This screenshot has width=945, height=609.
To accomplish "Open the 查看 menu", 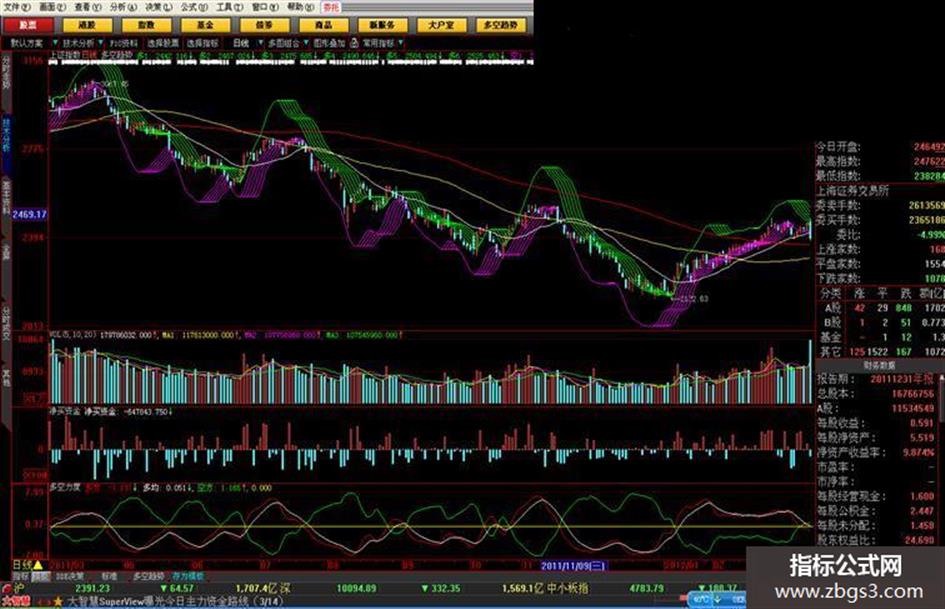I will tap(88, 7).
